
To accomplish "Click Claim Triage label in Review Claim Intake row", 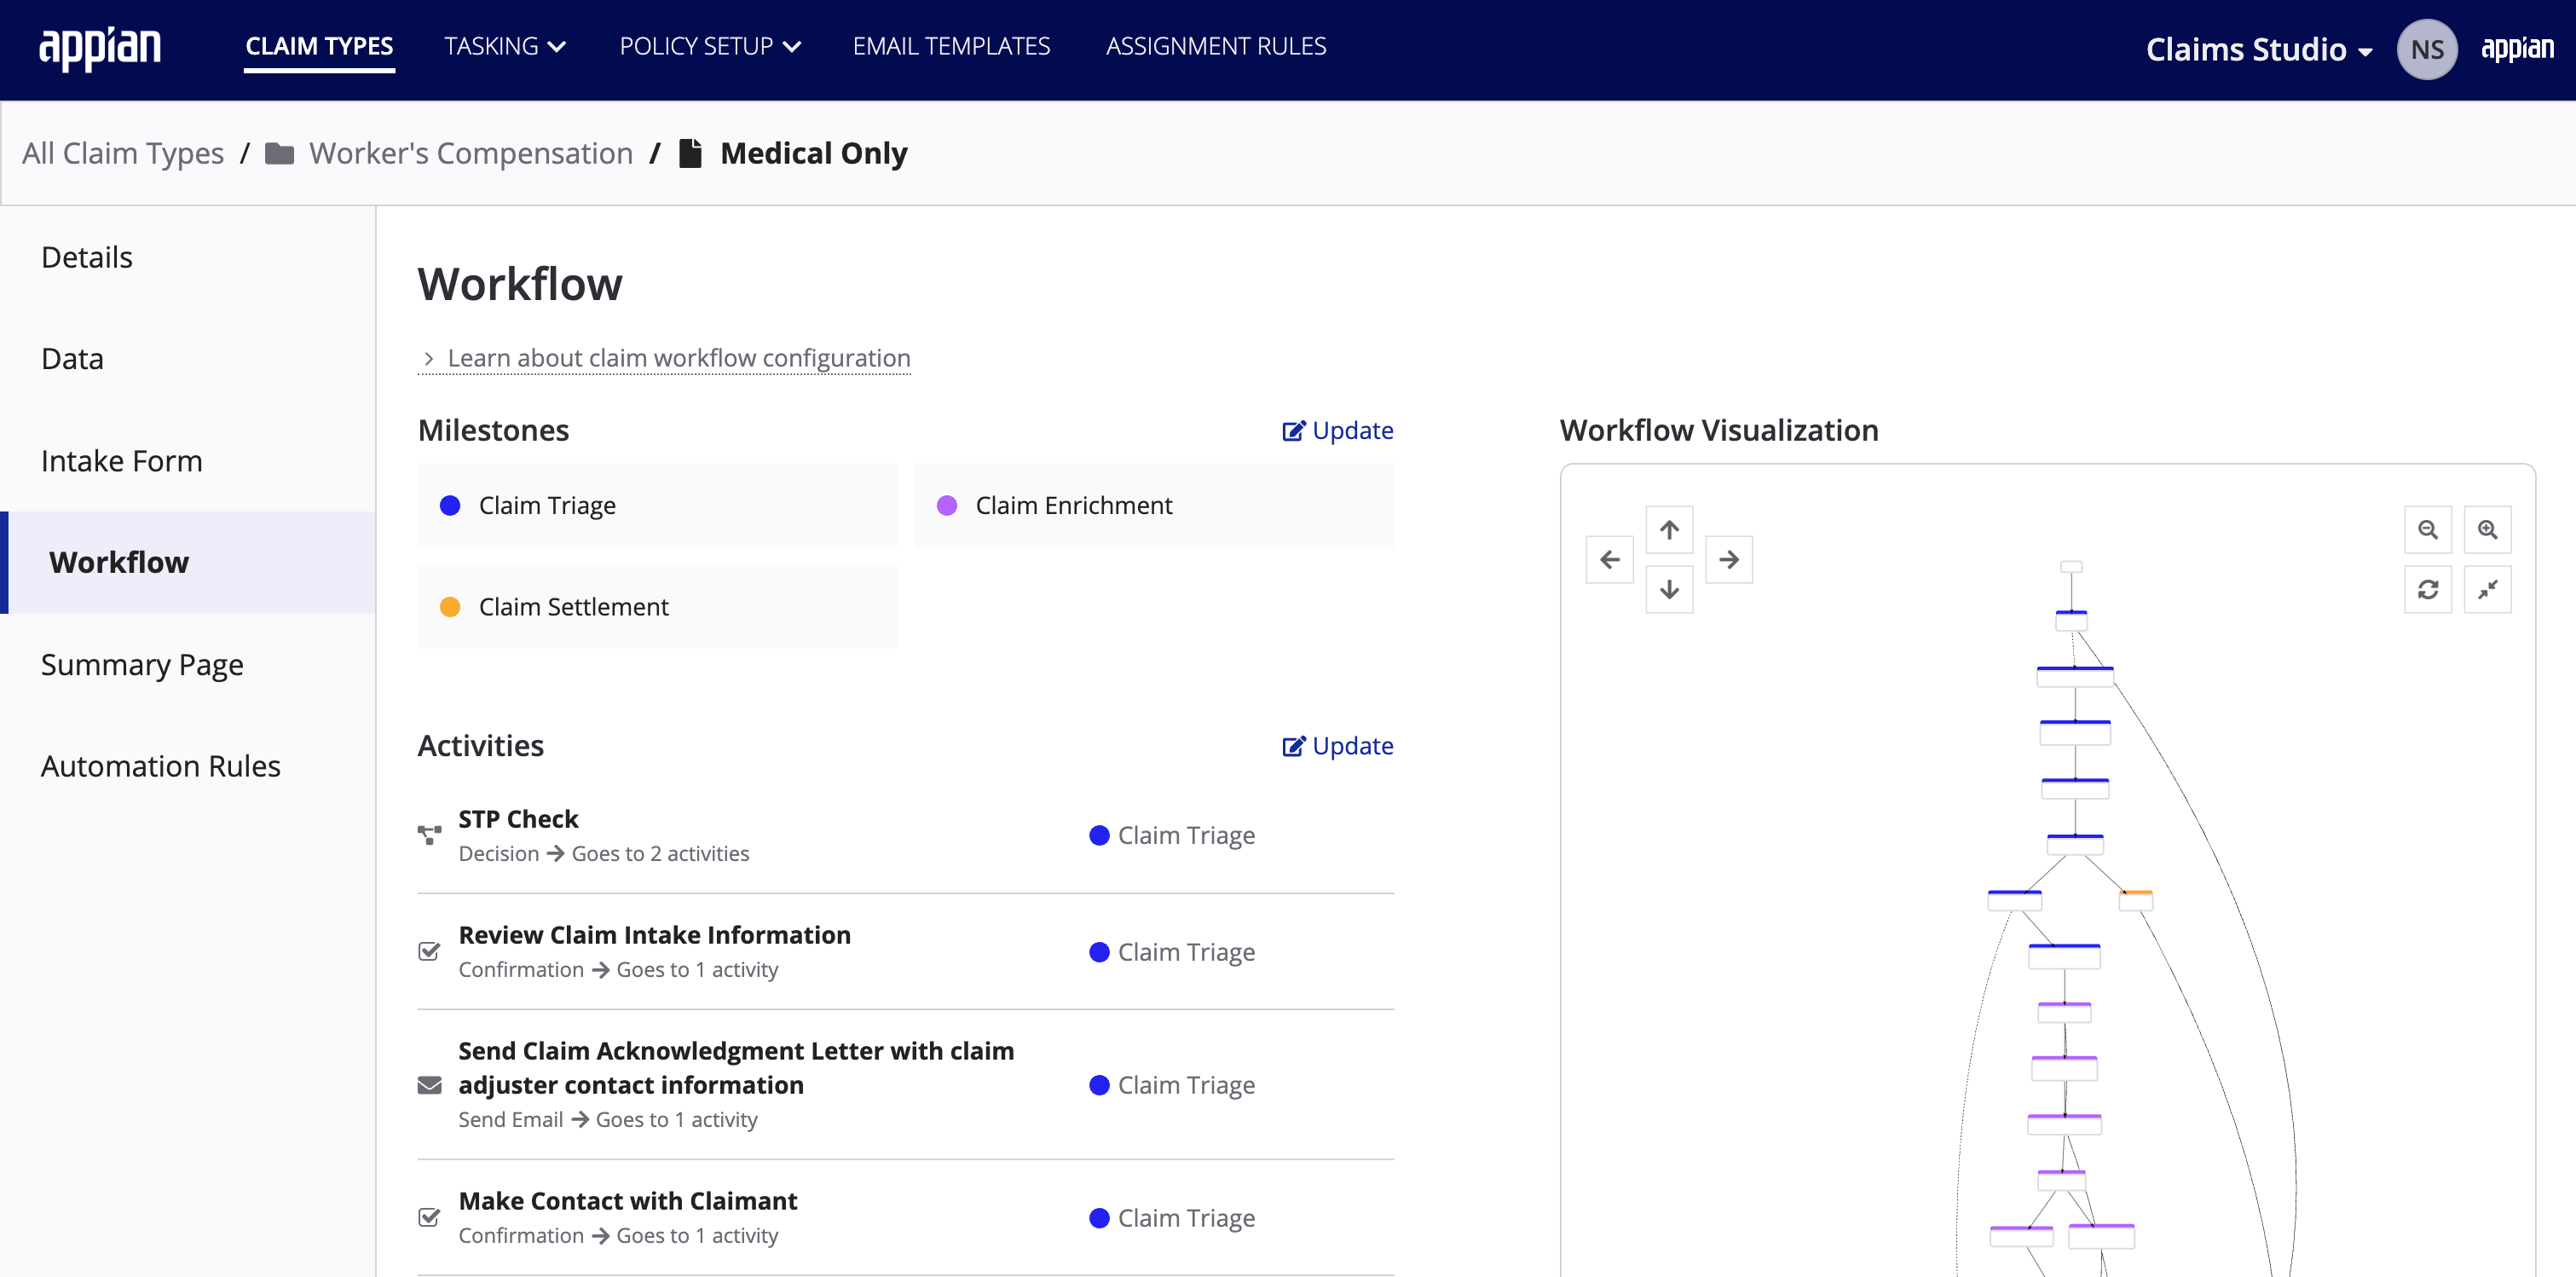I will click(1186, 951).
